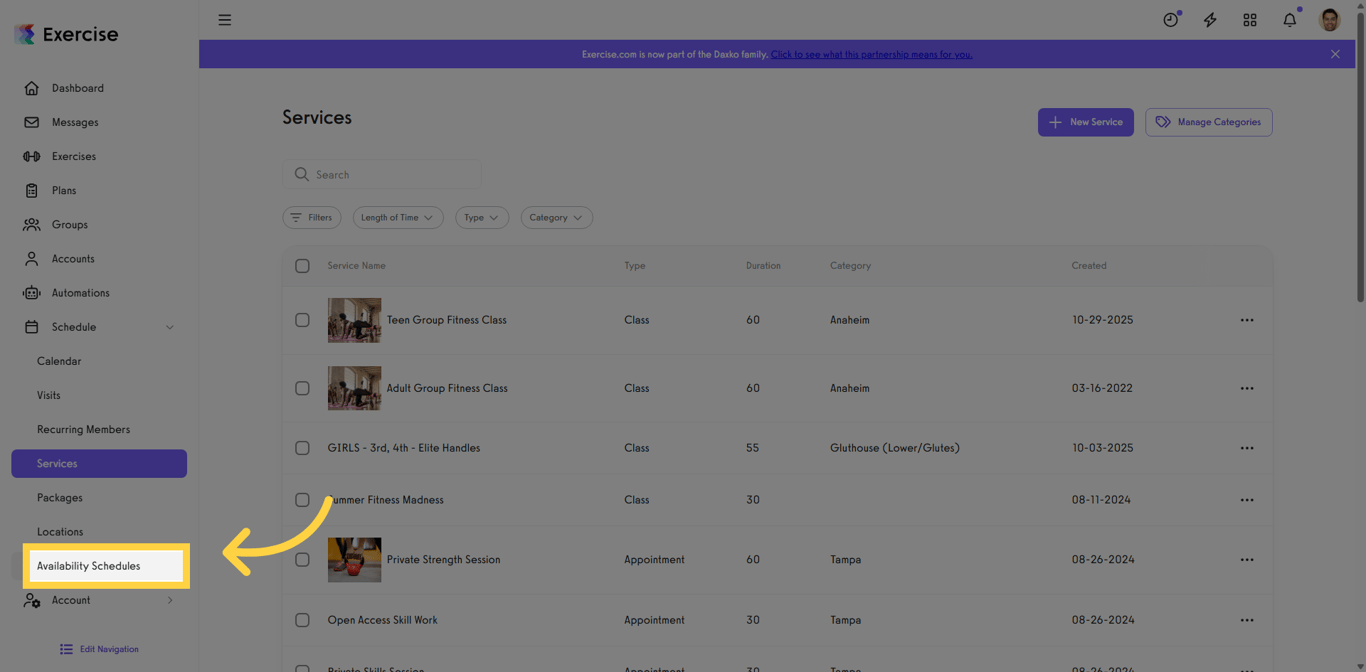Click the Account gear-person icon
Screen dimensions: 1366x672
32,600
